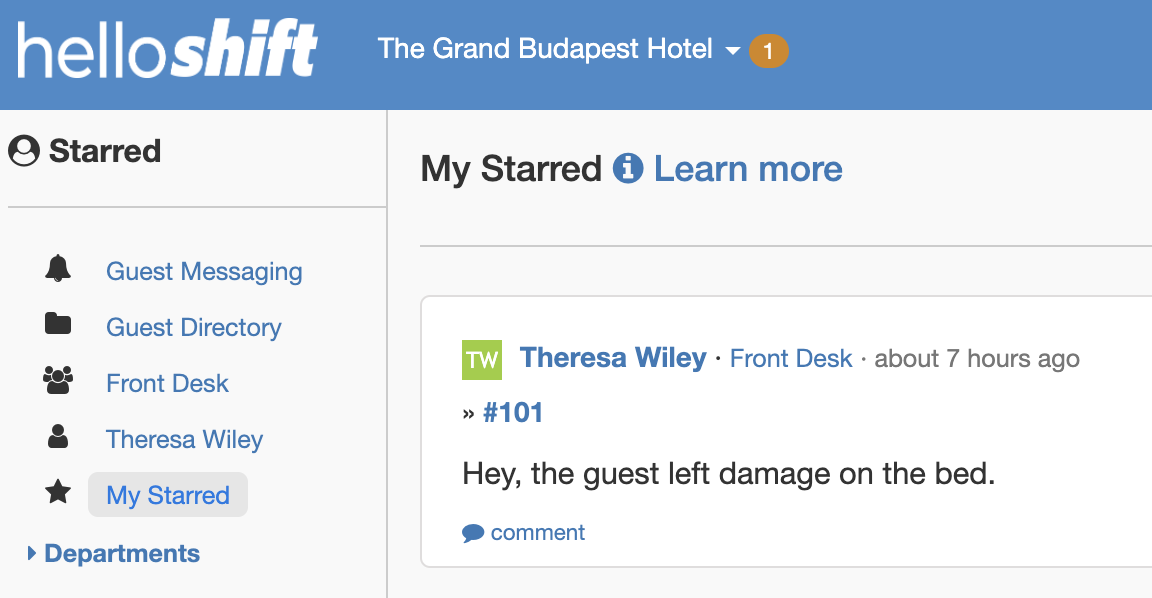1152x598 pixels.
Task: Click the bell icon beside Guest Messaging
Action: pos(58,269)
